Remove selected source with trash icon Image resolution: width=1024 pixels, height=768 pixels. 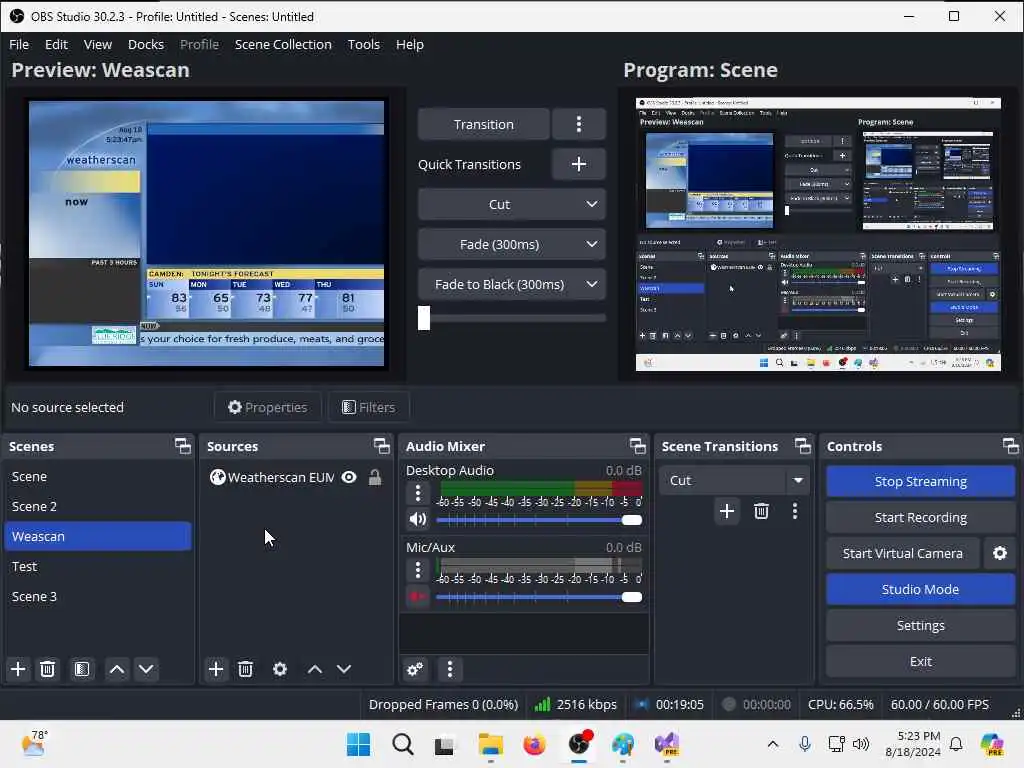click(x=246, y=669)
